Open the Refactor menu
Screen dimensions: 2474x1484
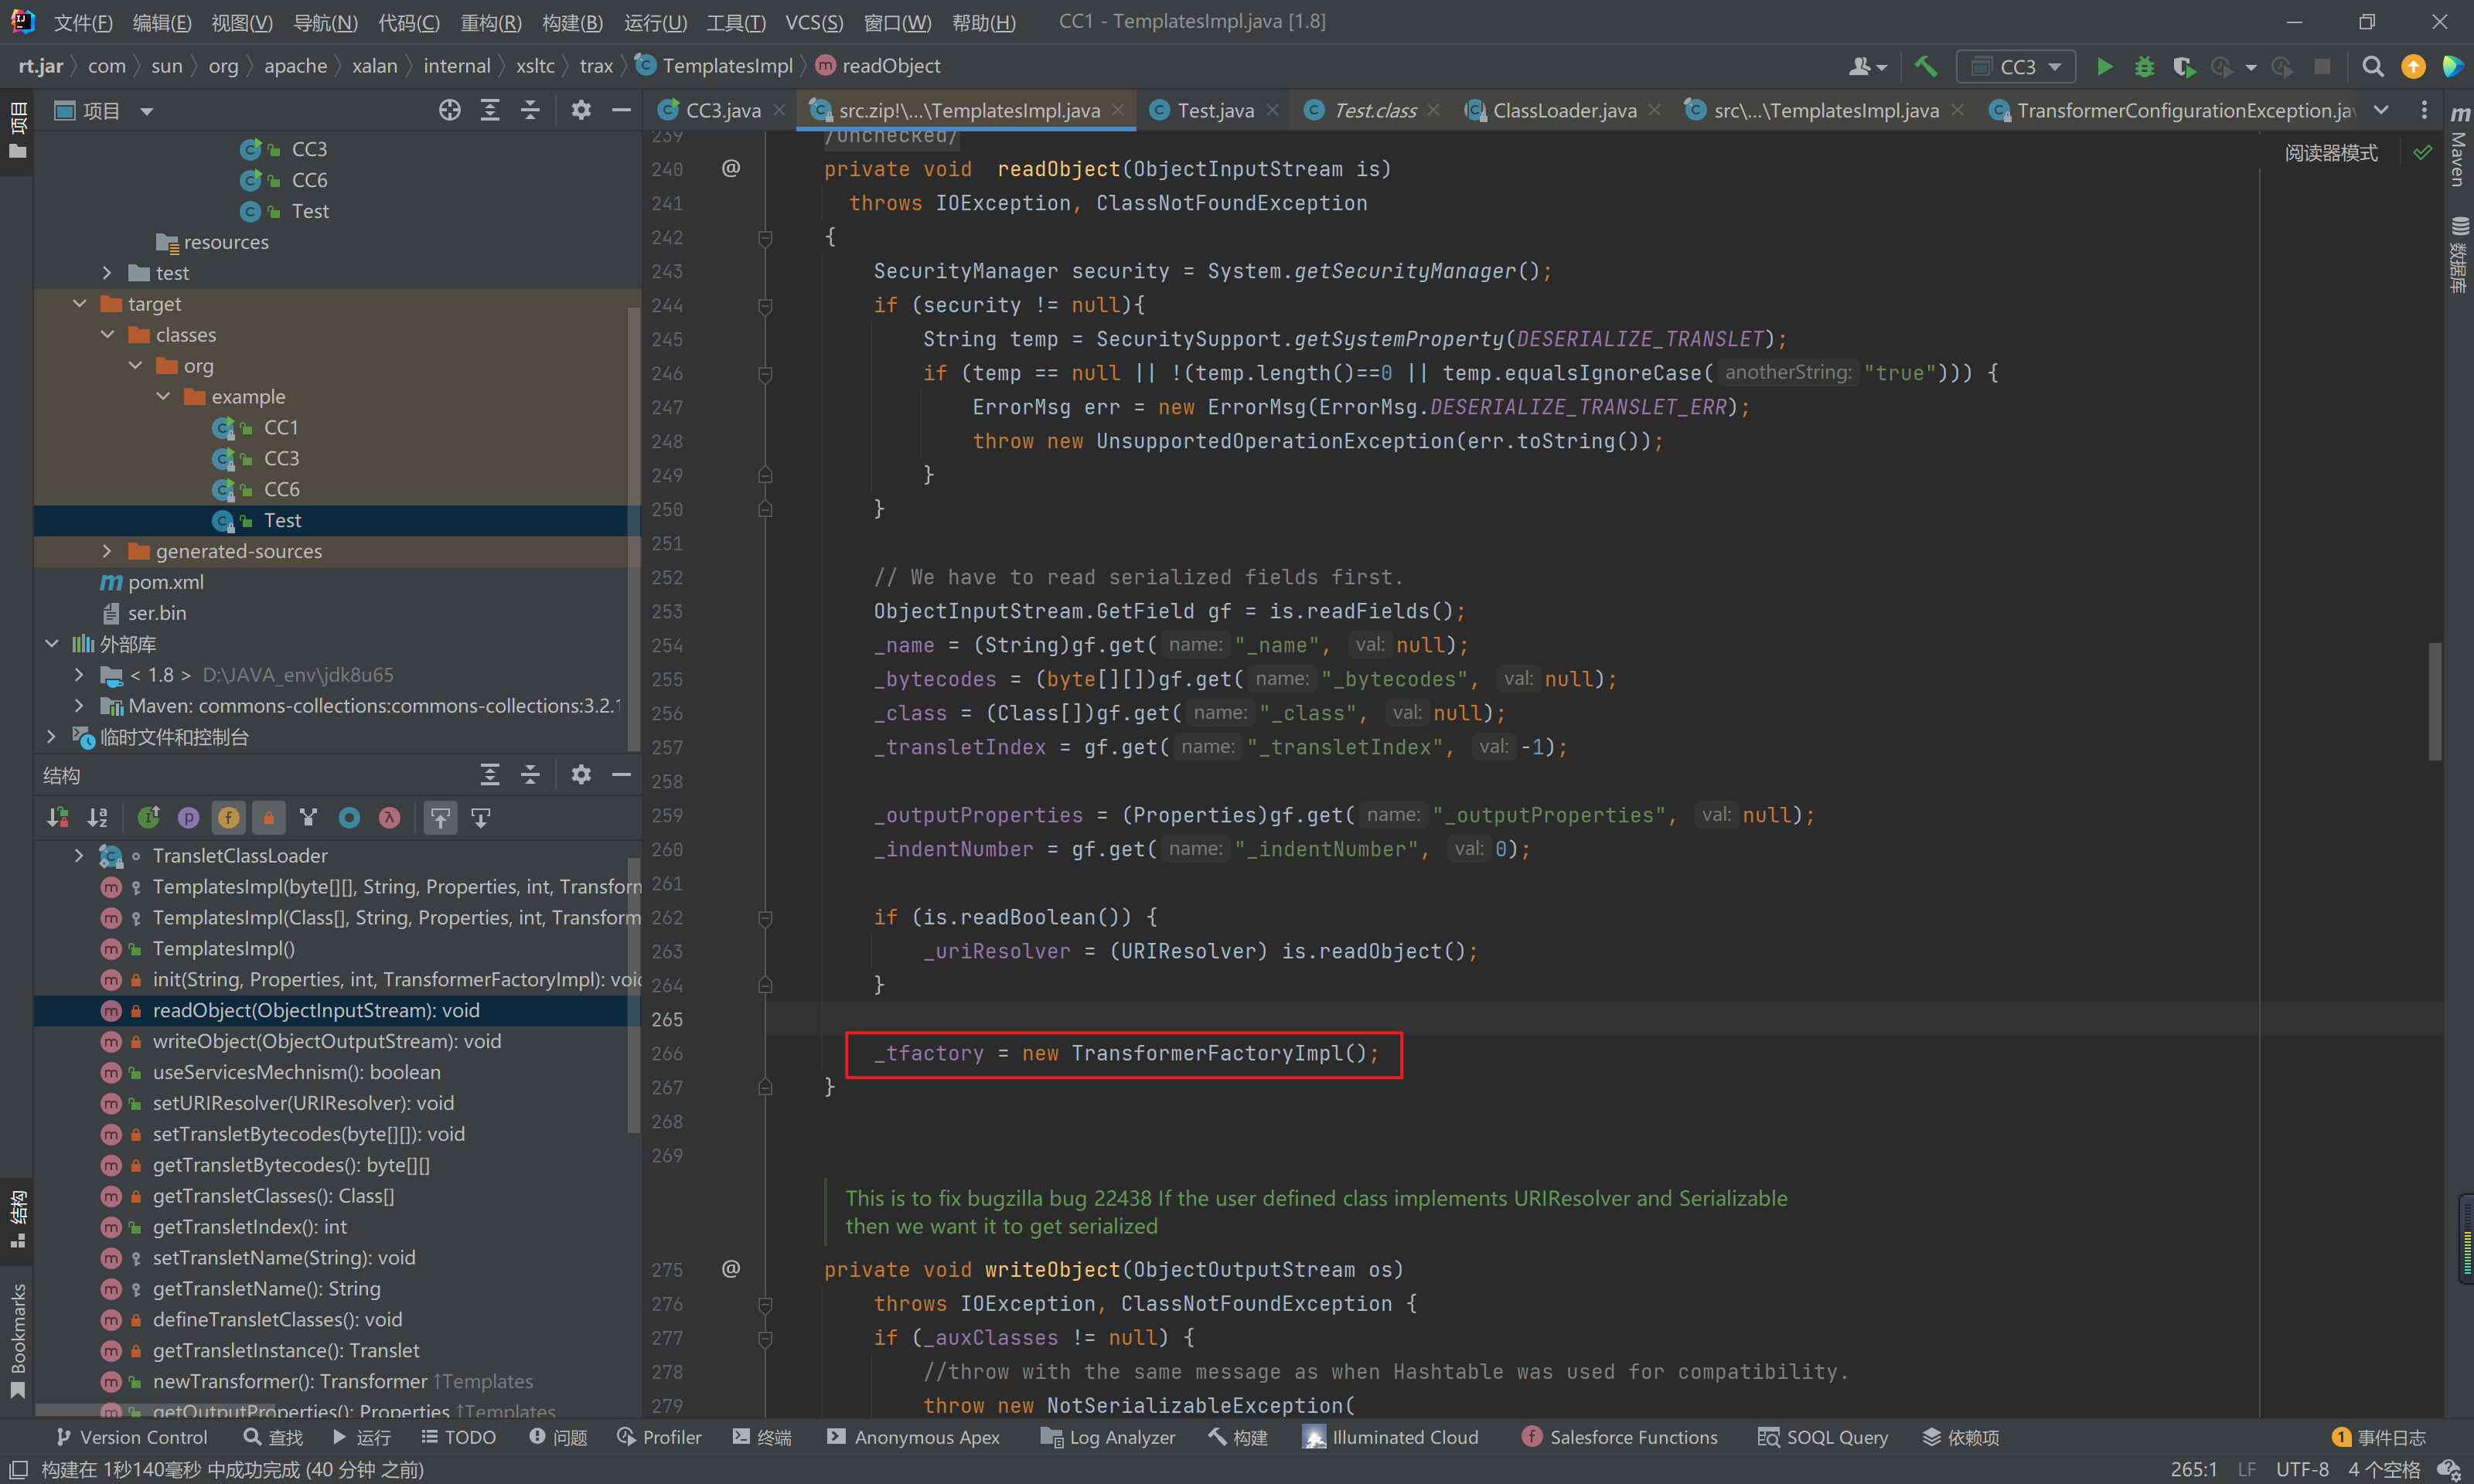pyautogui.click(x=490, y=22)
